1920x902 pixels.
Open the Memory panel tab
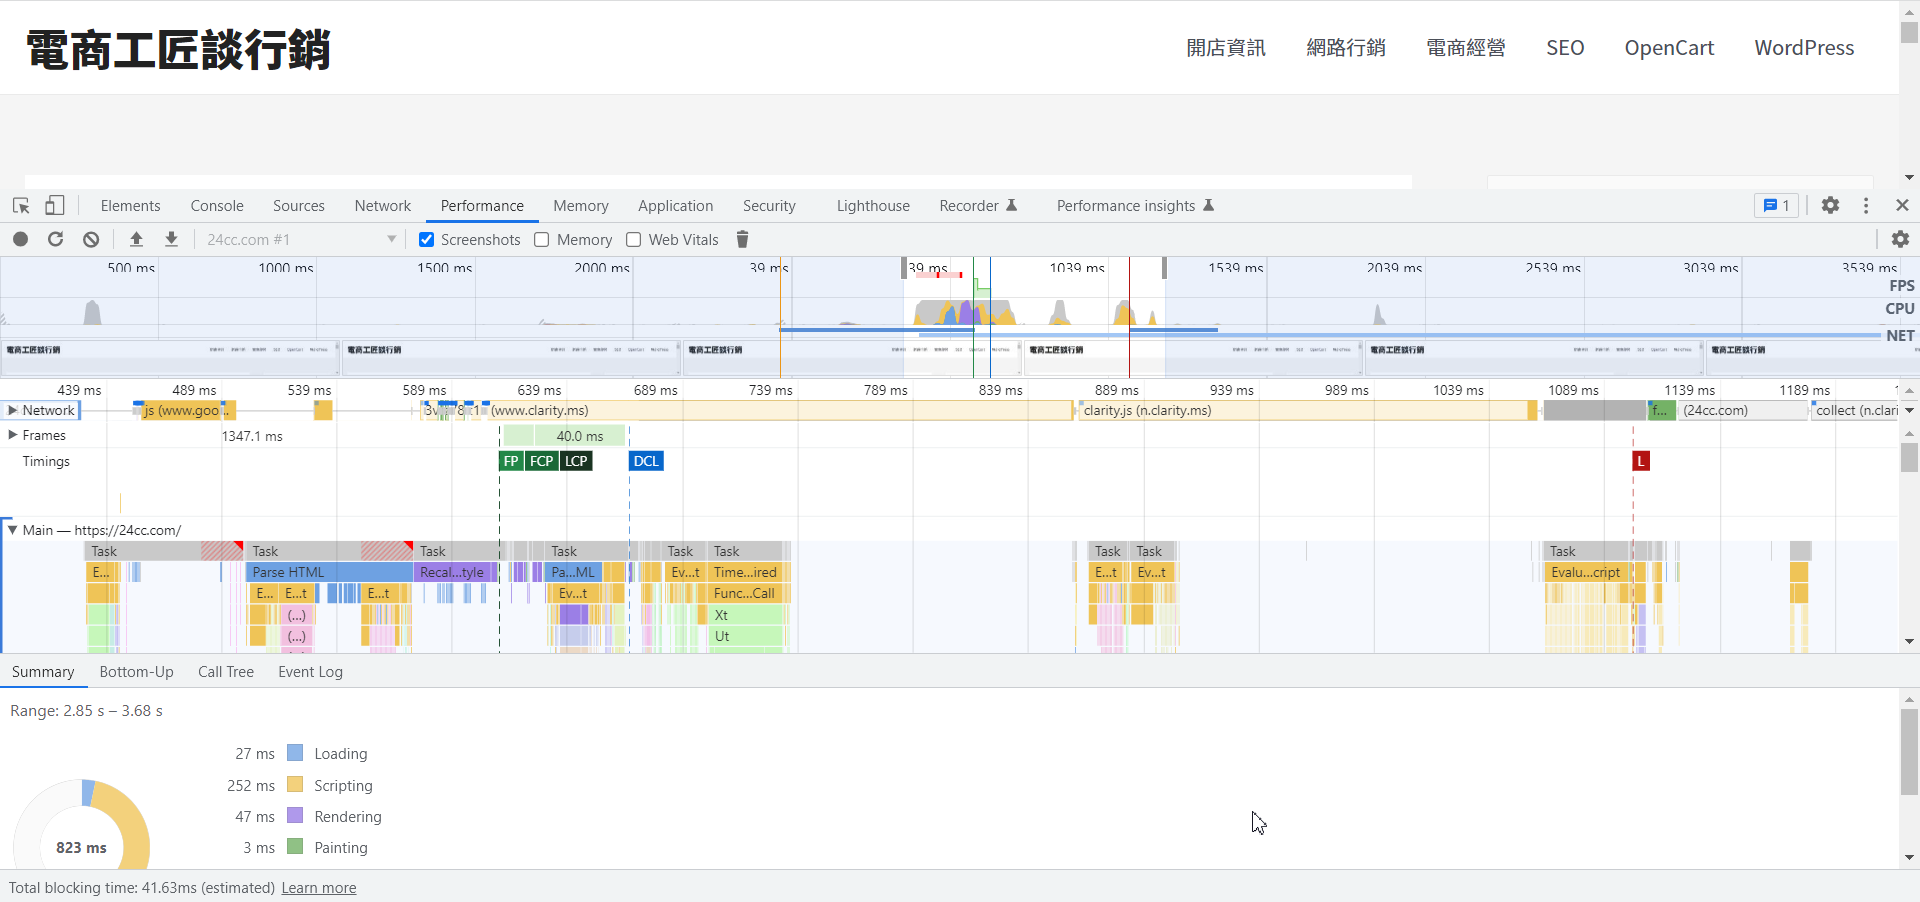point(581,206)
